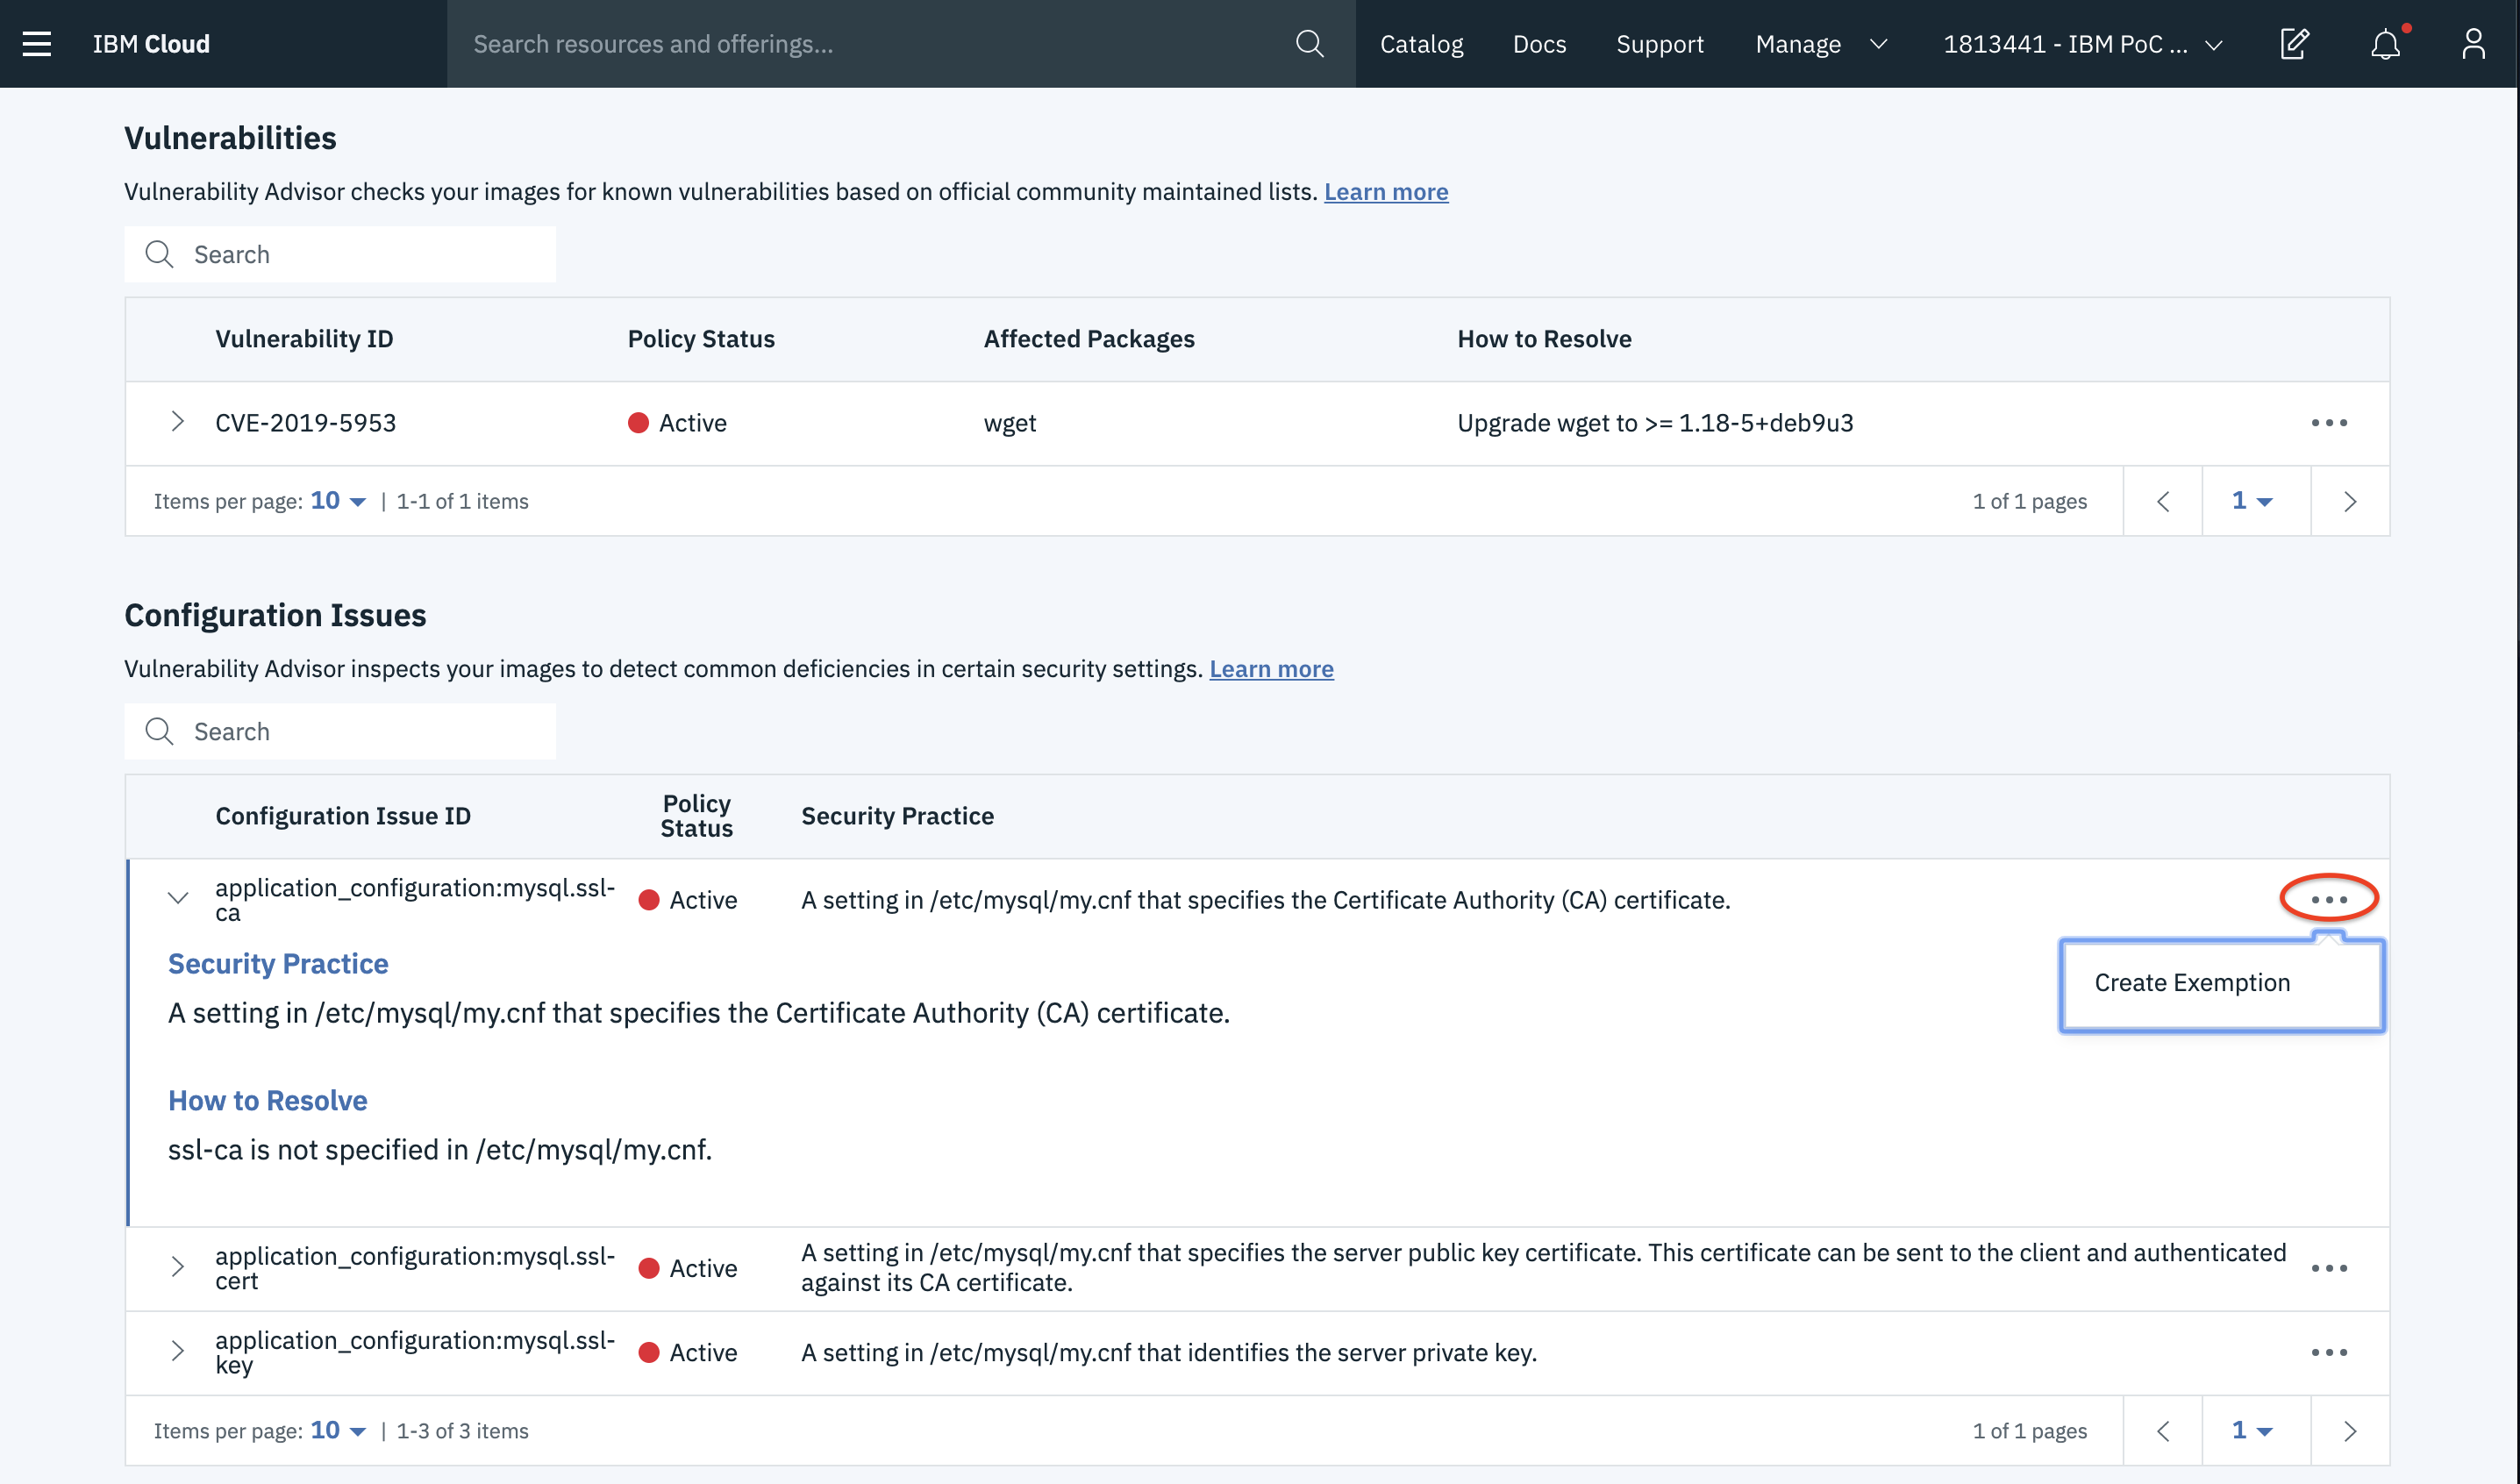Screen dimensions: 2520x1484
Task: Click the Security Practice column header
Action: coord(897,816)
